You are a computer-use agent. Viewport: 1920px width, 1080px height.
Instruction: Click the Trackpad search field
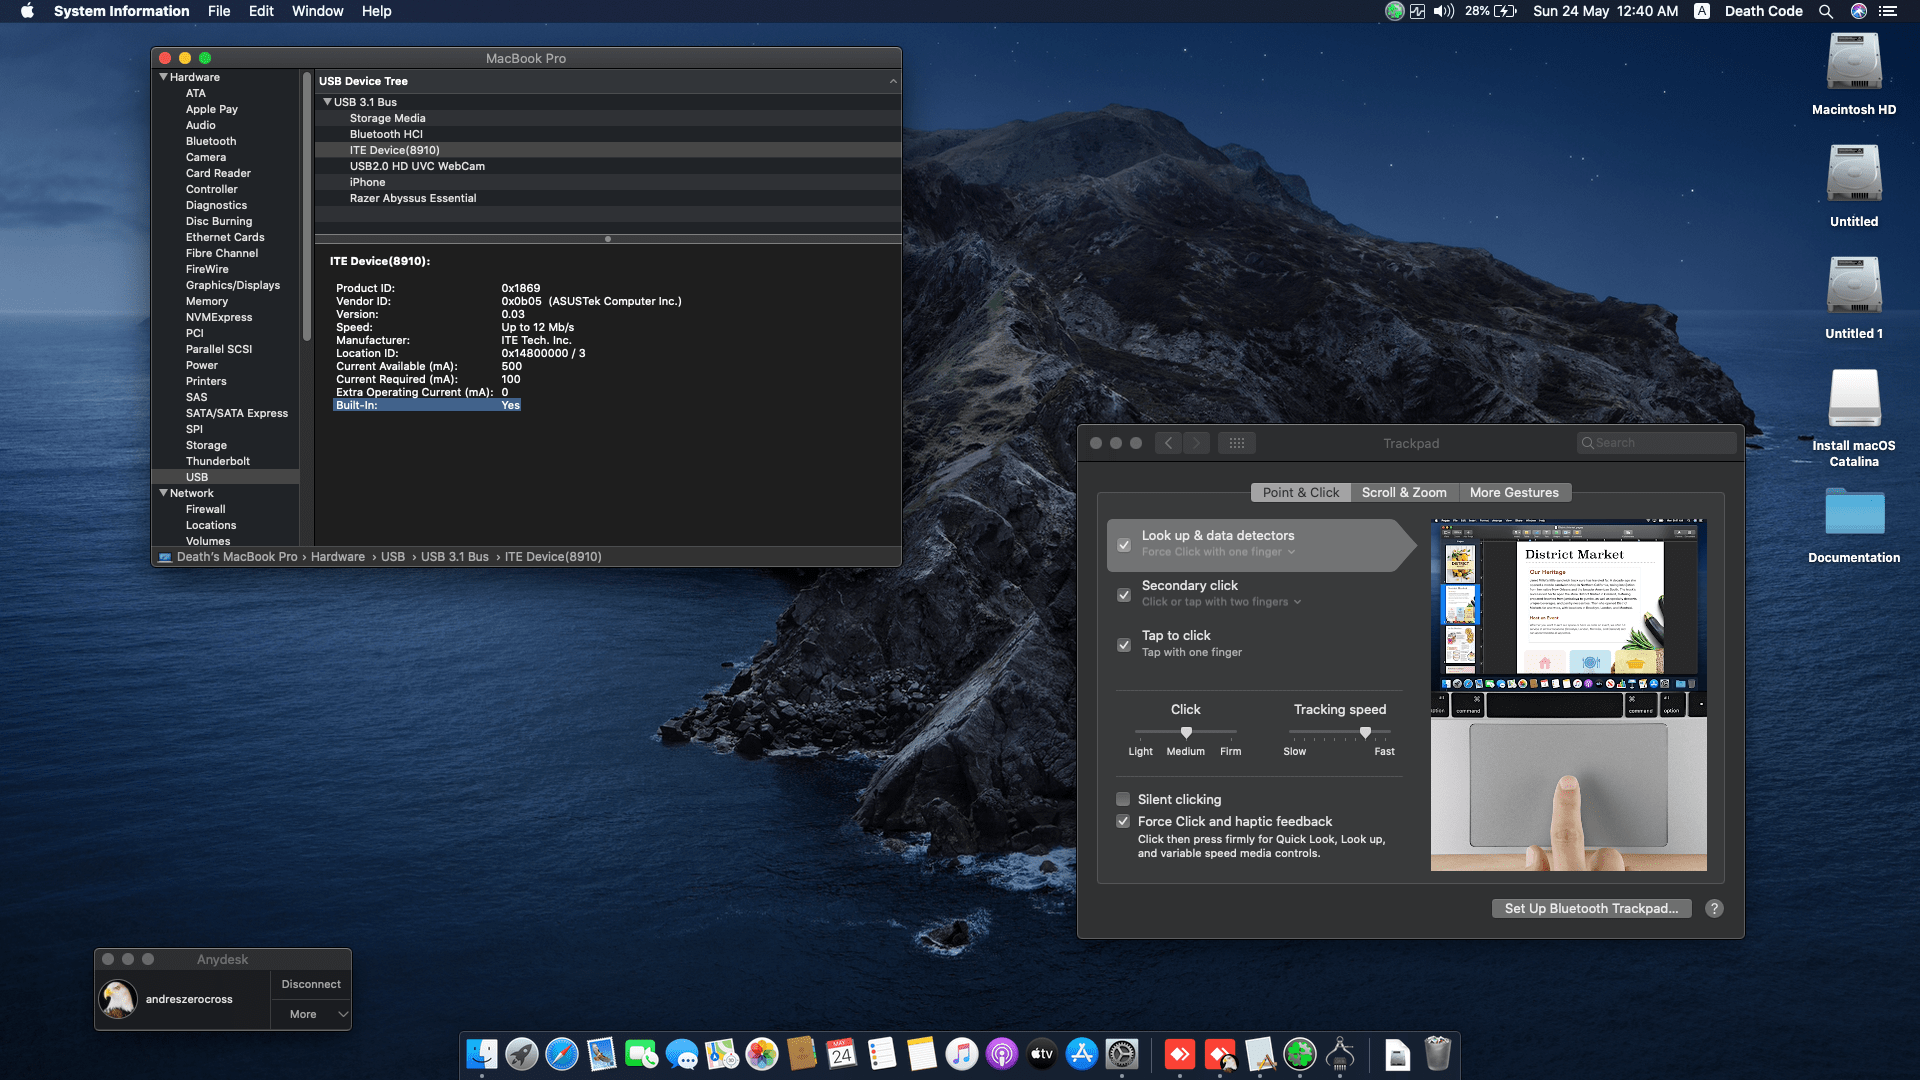[x=1656, y=443]
